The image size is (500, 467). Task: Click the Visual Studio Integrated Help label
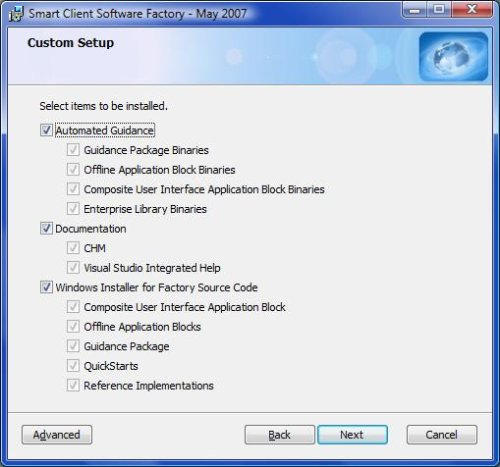(x=152, y=268)
